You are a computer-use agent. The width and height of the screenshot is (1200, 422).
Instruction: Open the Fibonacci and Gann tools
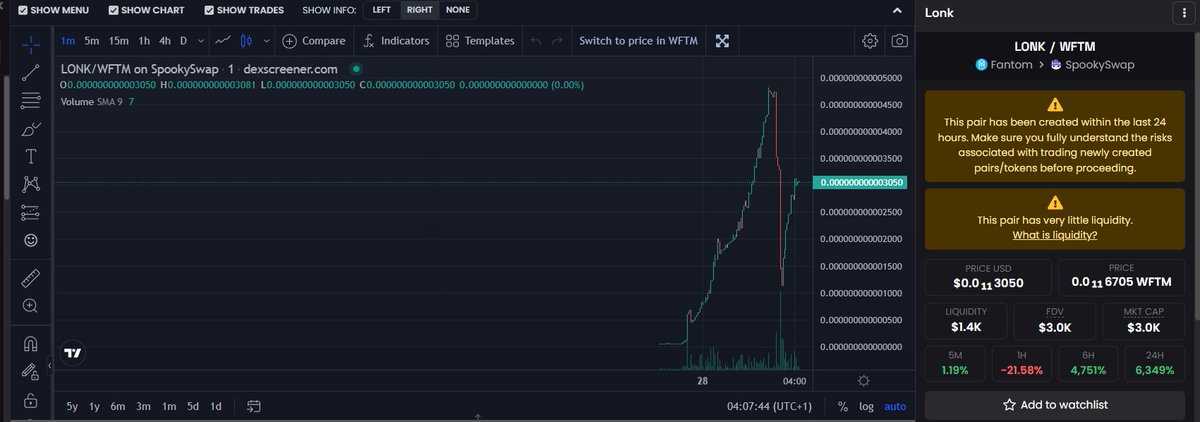click(31, 100)
